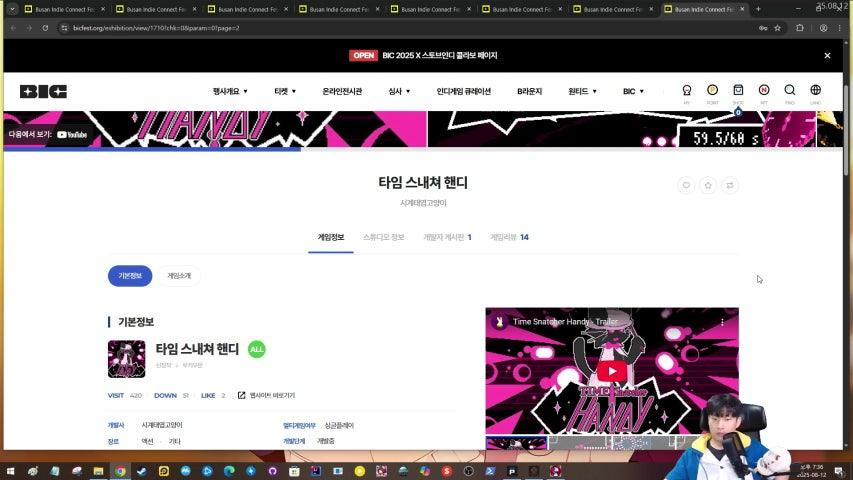
Task: Open the Chrome three-dot menu
Action: [839, 28]
